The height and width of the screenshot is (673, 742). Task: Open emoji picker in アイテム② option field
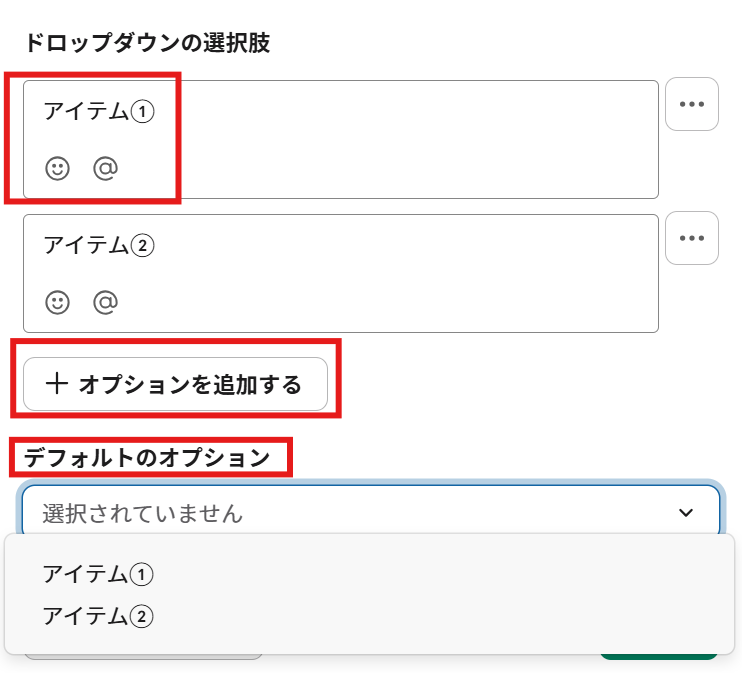coord(58,302)
